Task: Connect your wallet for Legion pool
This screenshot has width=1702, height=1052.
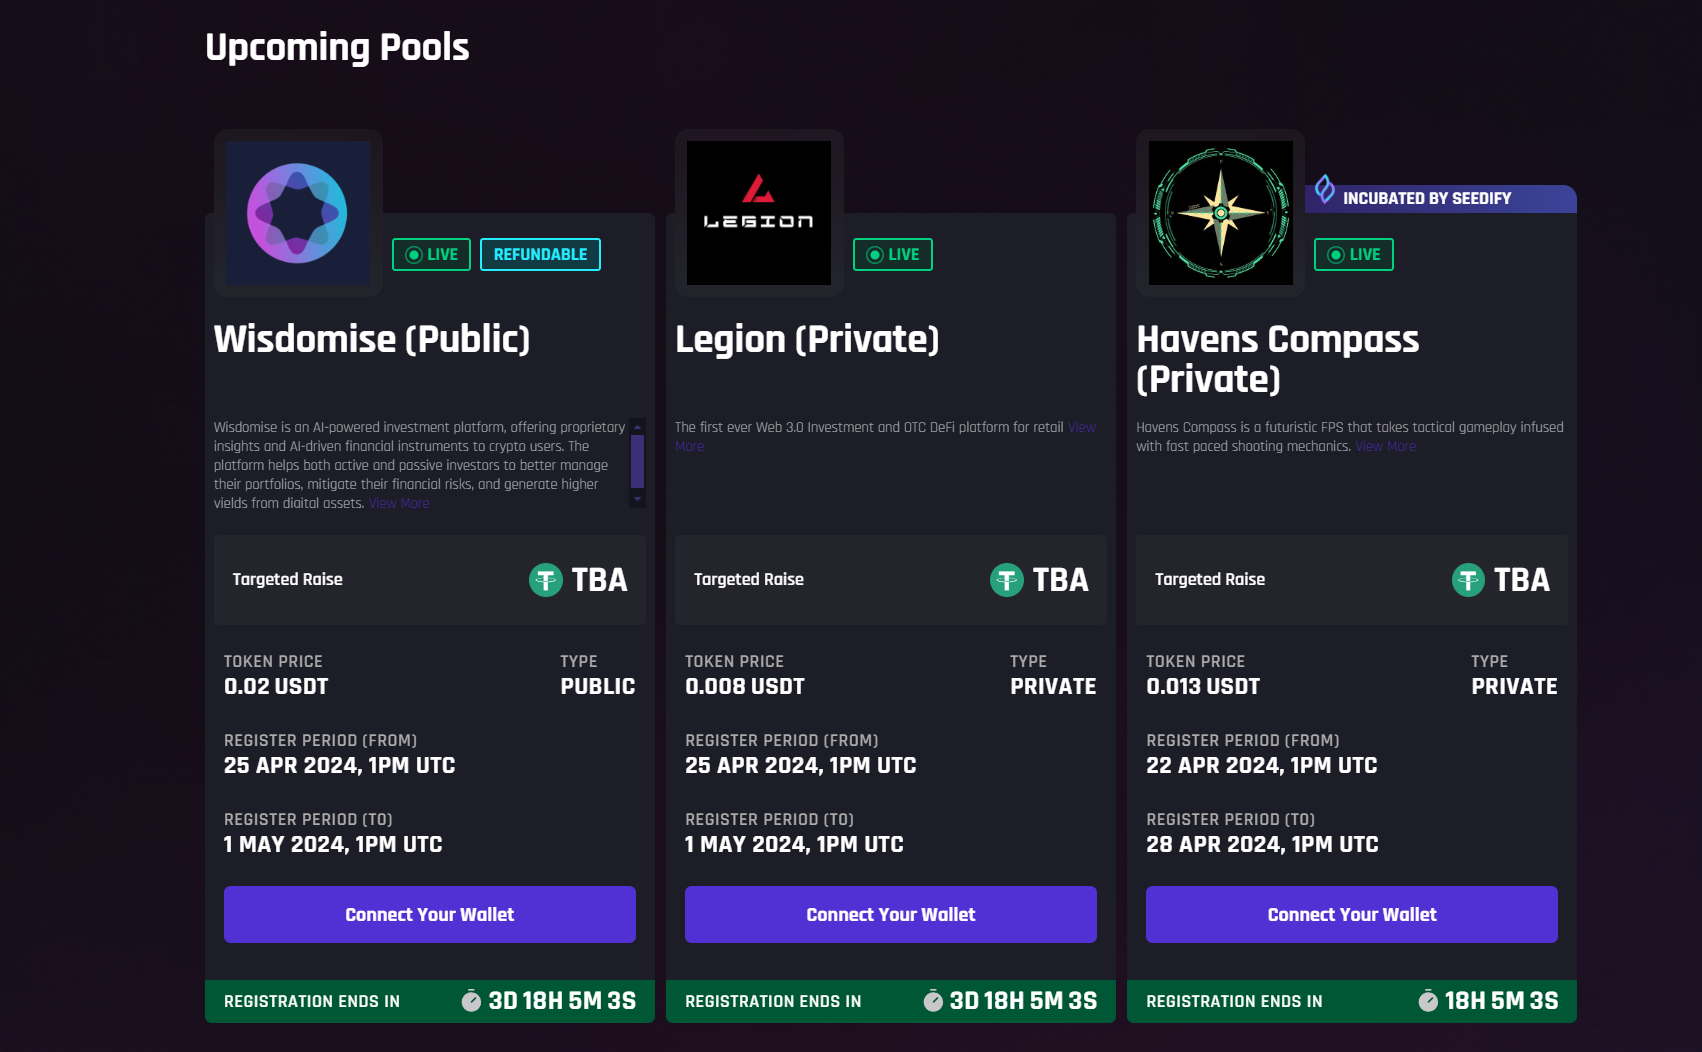Action: (891, 914)
